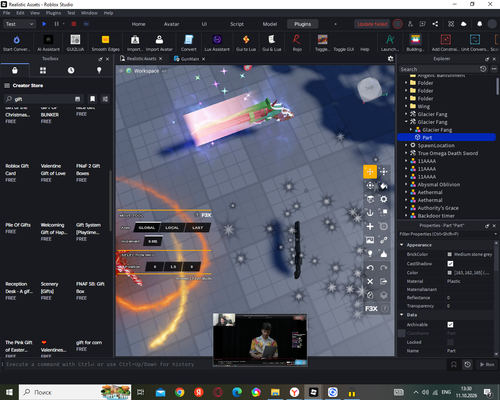Click the Start Converter plugin icon

[x=16, y=40]
